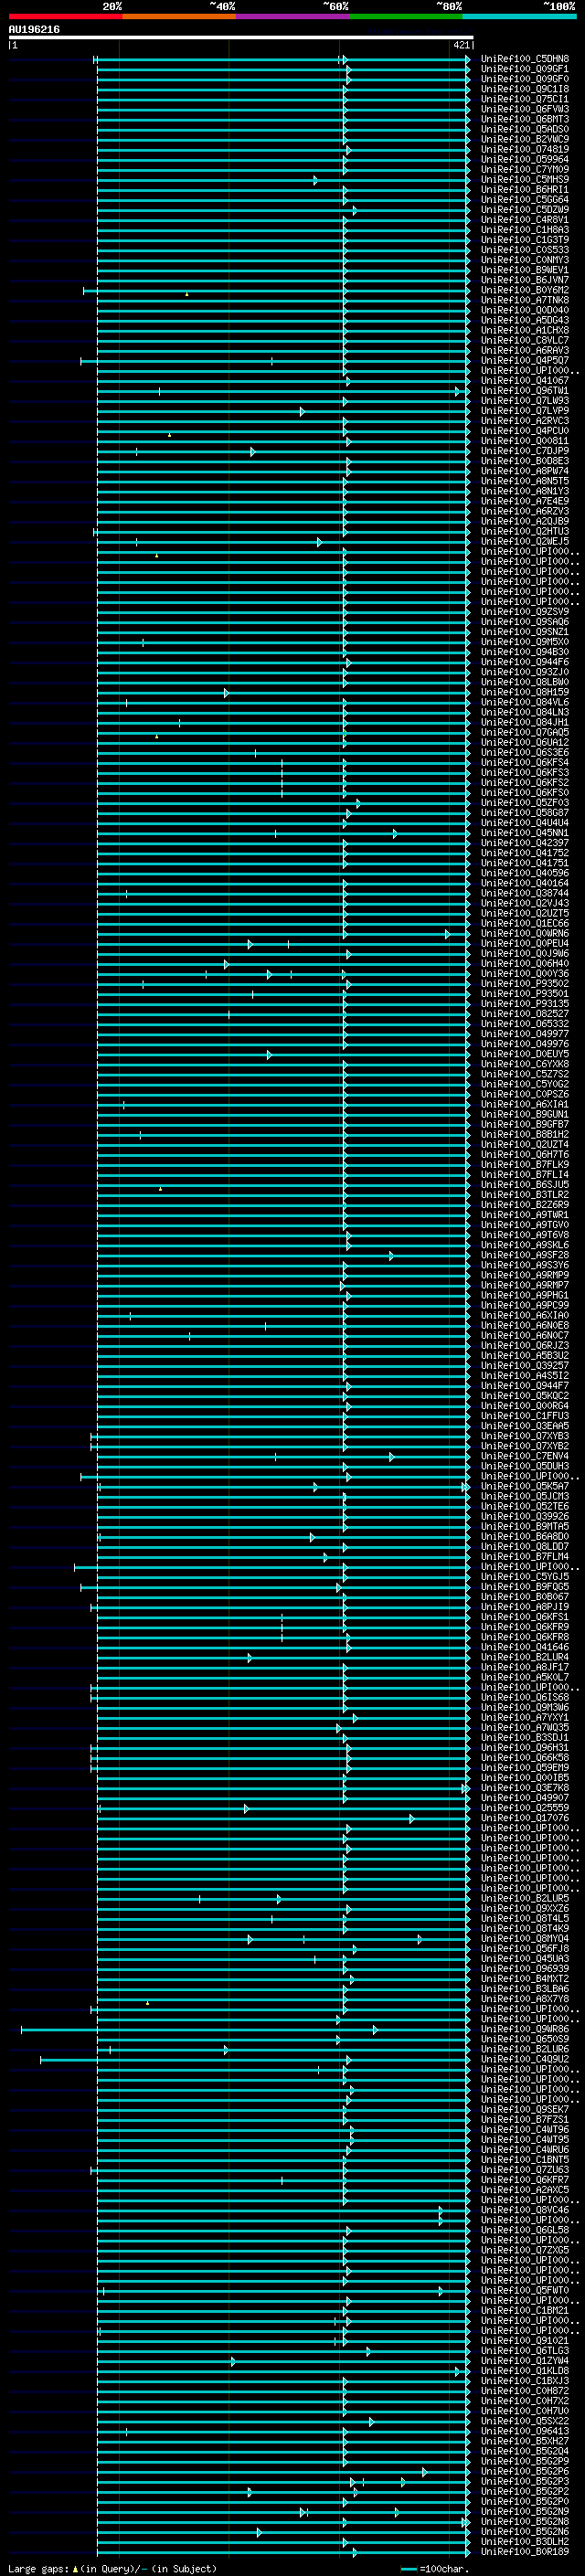Select hit UniRef100_Q6BMT3
The image size is (585, 2576).
coord(525,119)
